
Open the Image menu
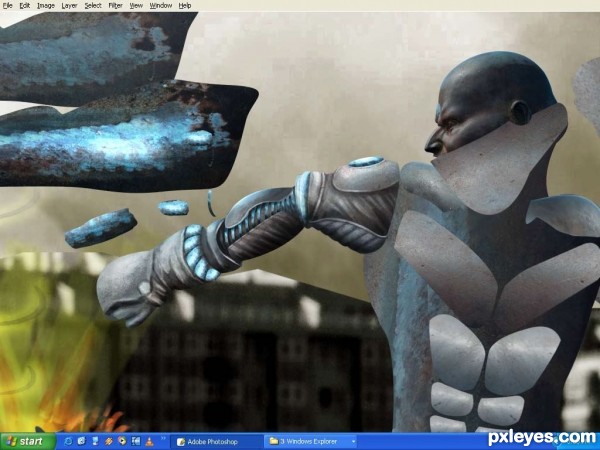click(46, 5)
